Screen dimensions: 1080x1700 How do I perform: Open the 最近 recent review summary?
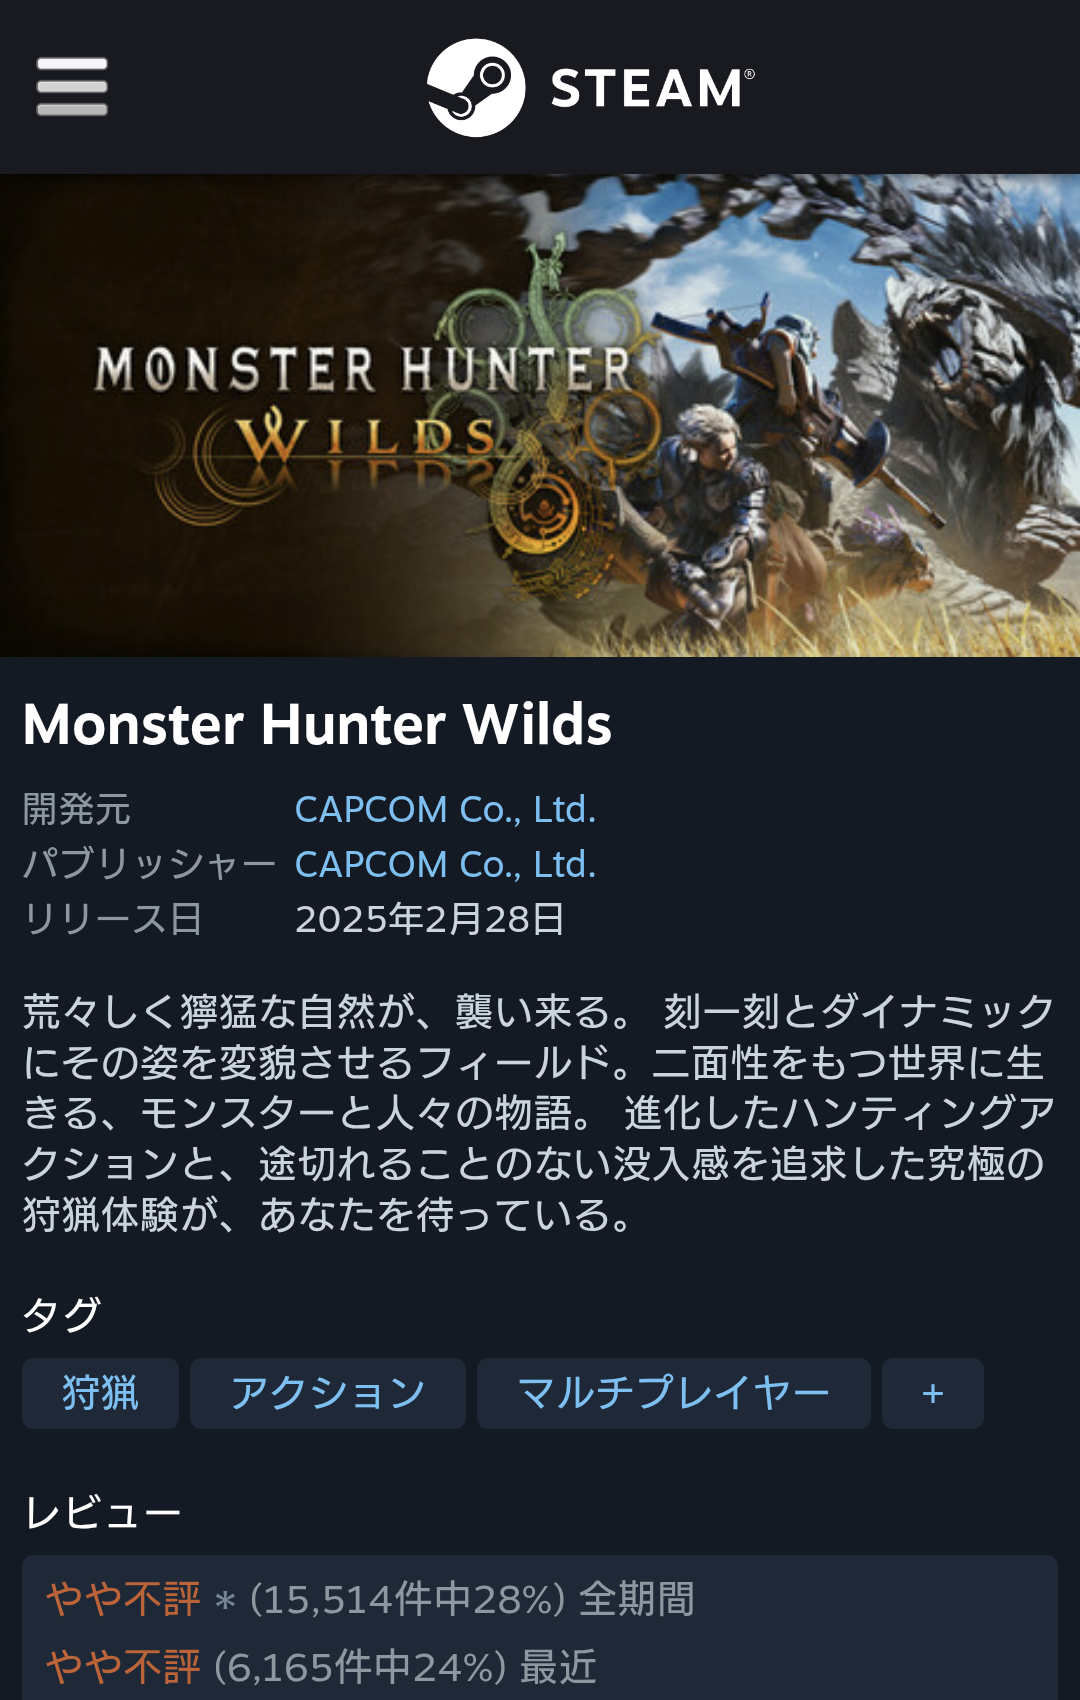point(321,1667)
